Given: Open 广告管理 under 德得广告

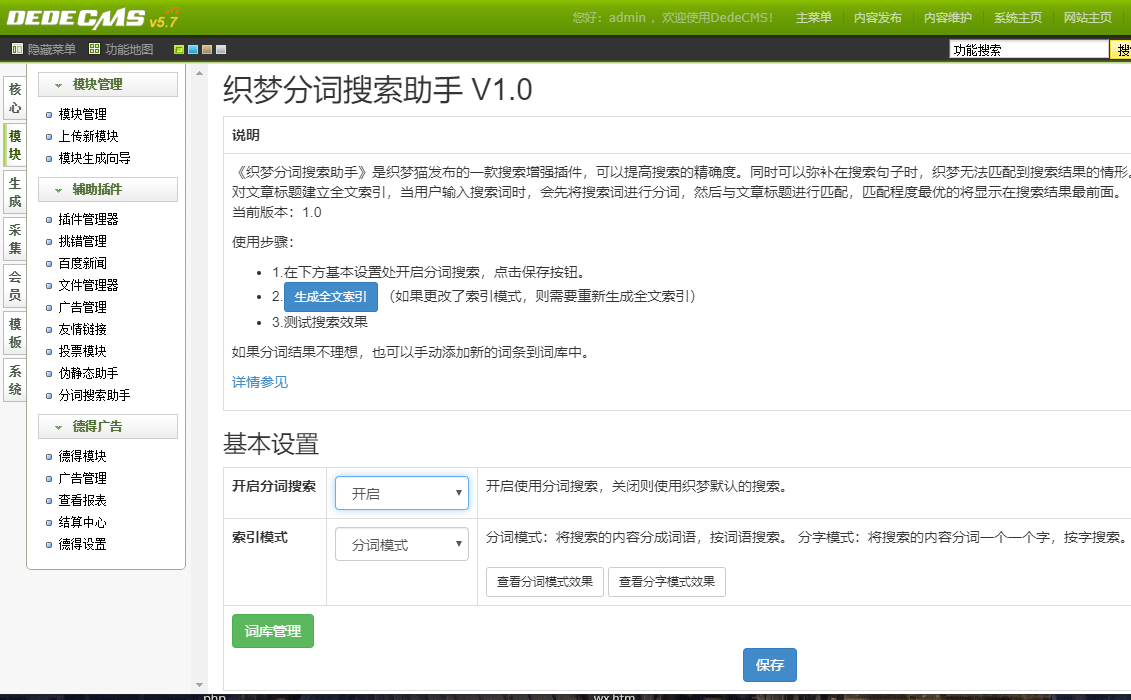Looking at the screenshot, I should pos(82,478).
